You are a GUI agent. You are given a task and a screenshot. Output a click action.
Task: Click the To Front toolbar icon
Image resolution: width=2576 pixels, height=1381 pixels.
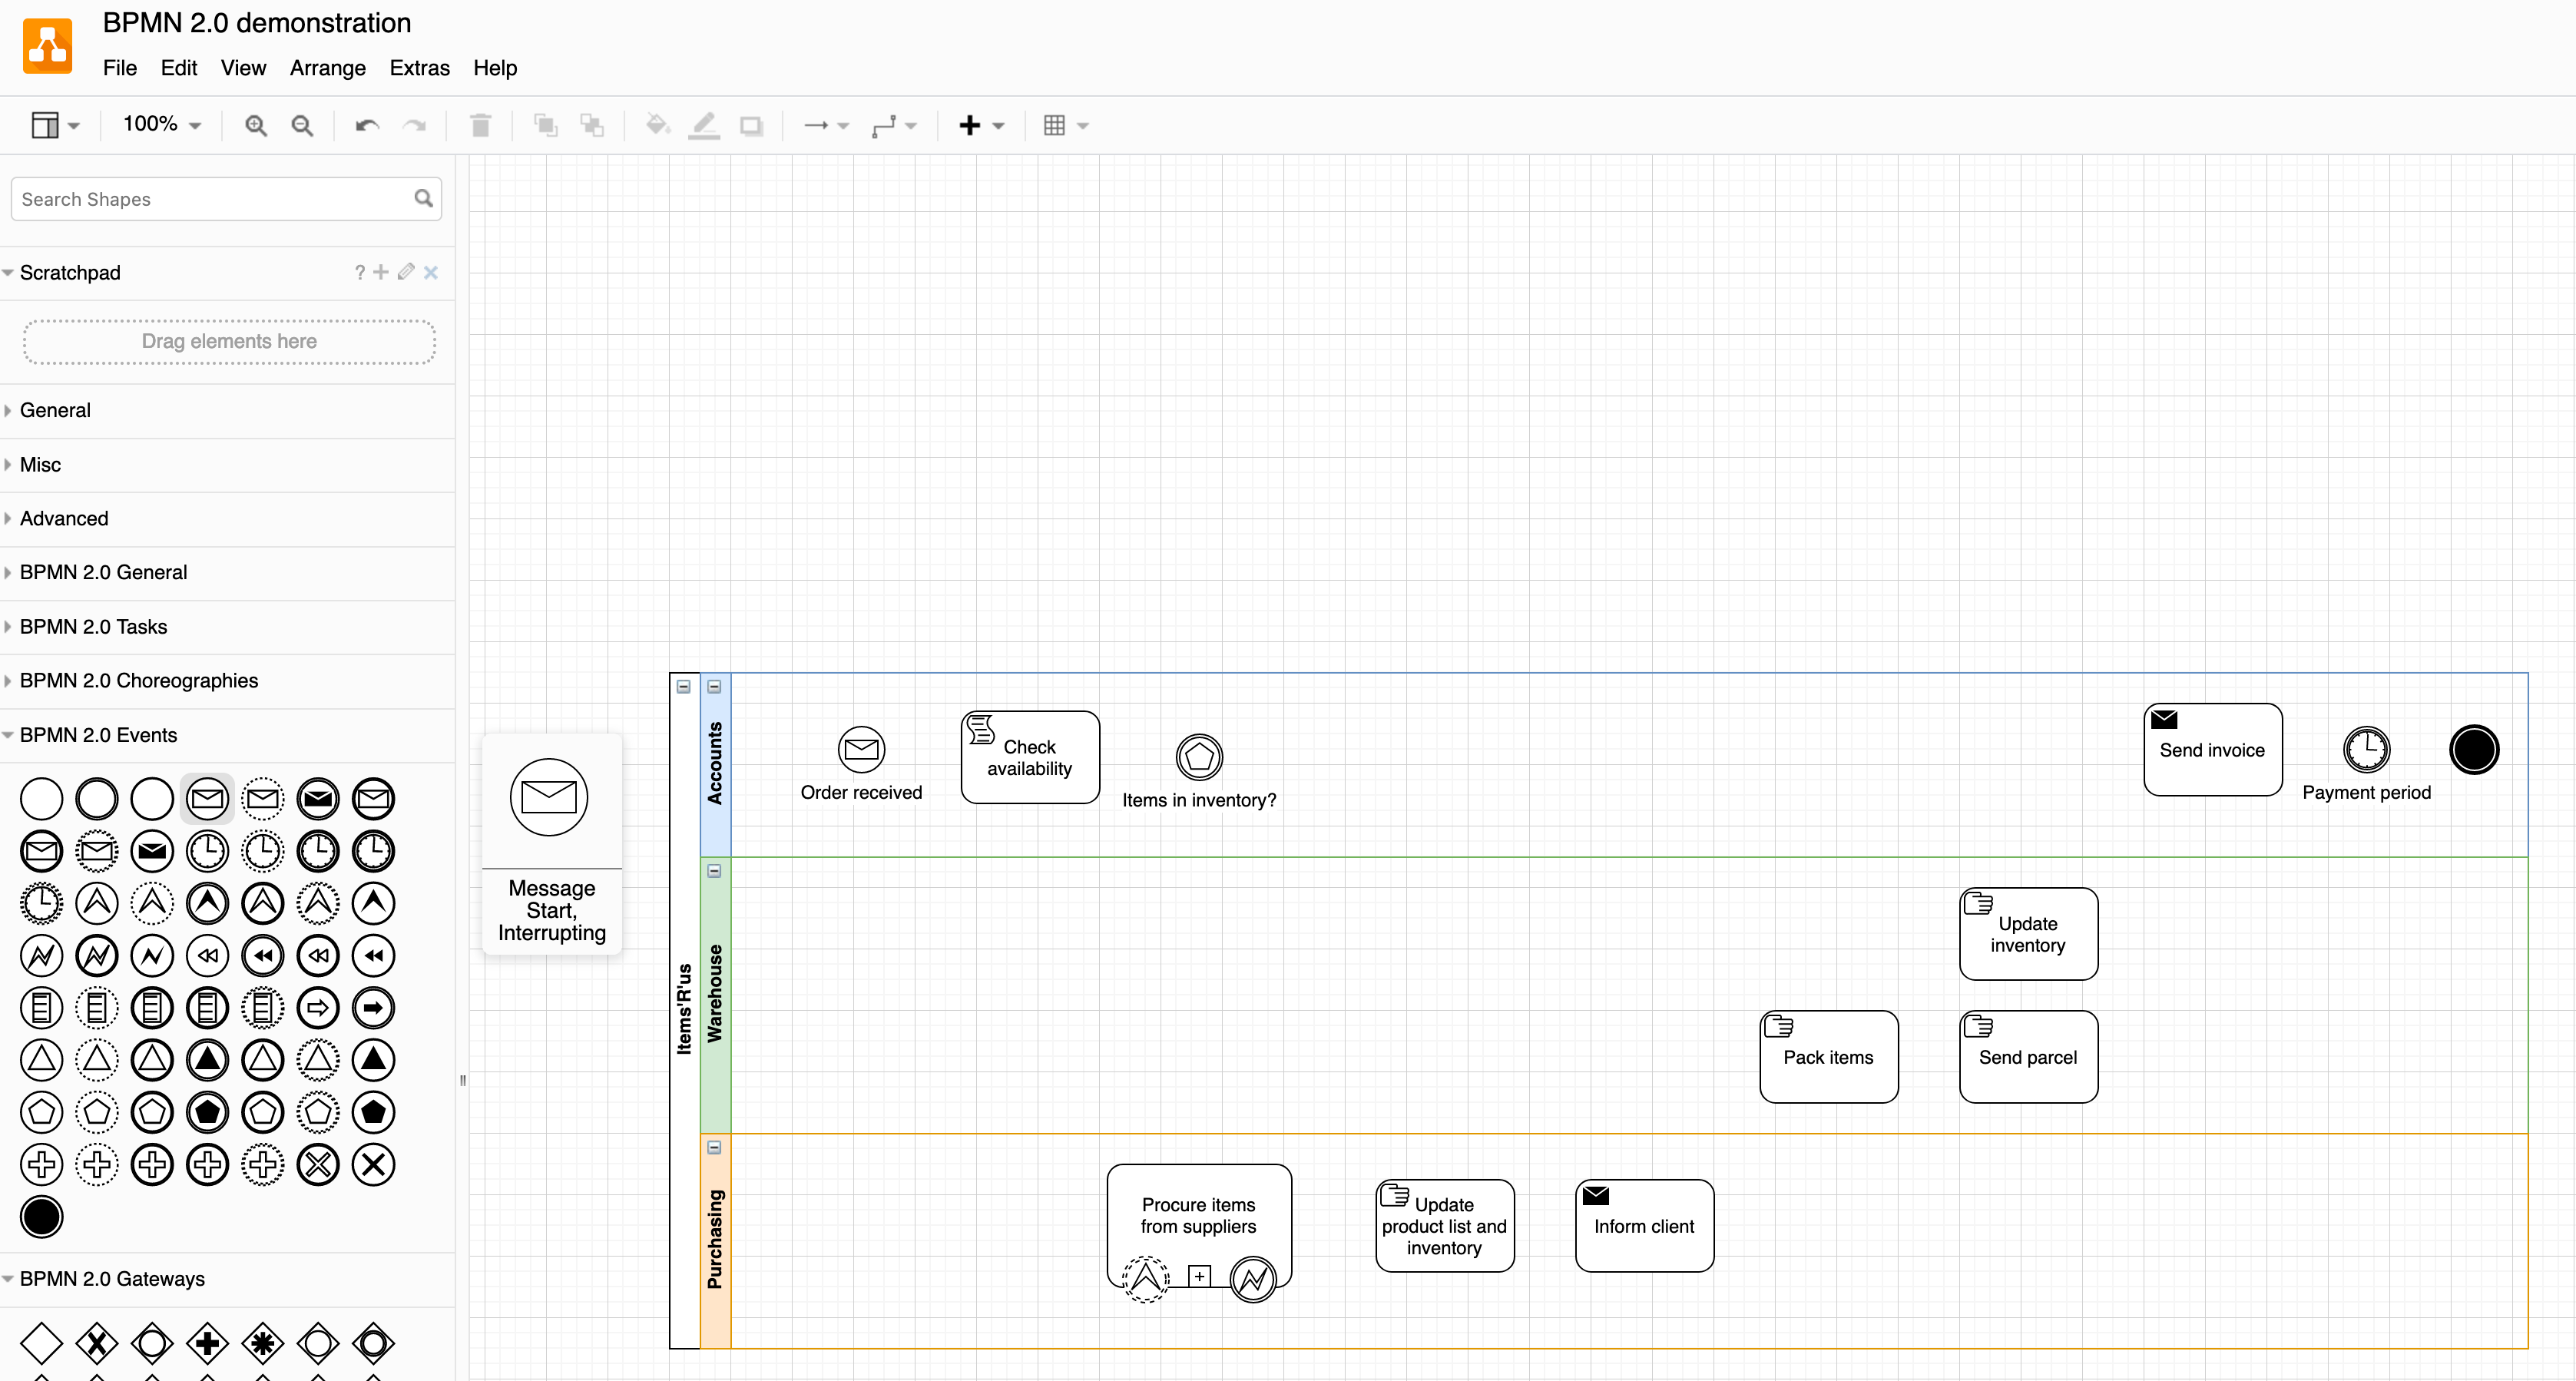tap(546, 125)
